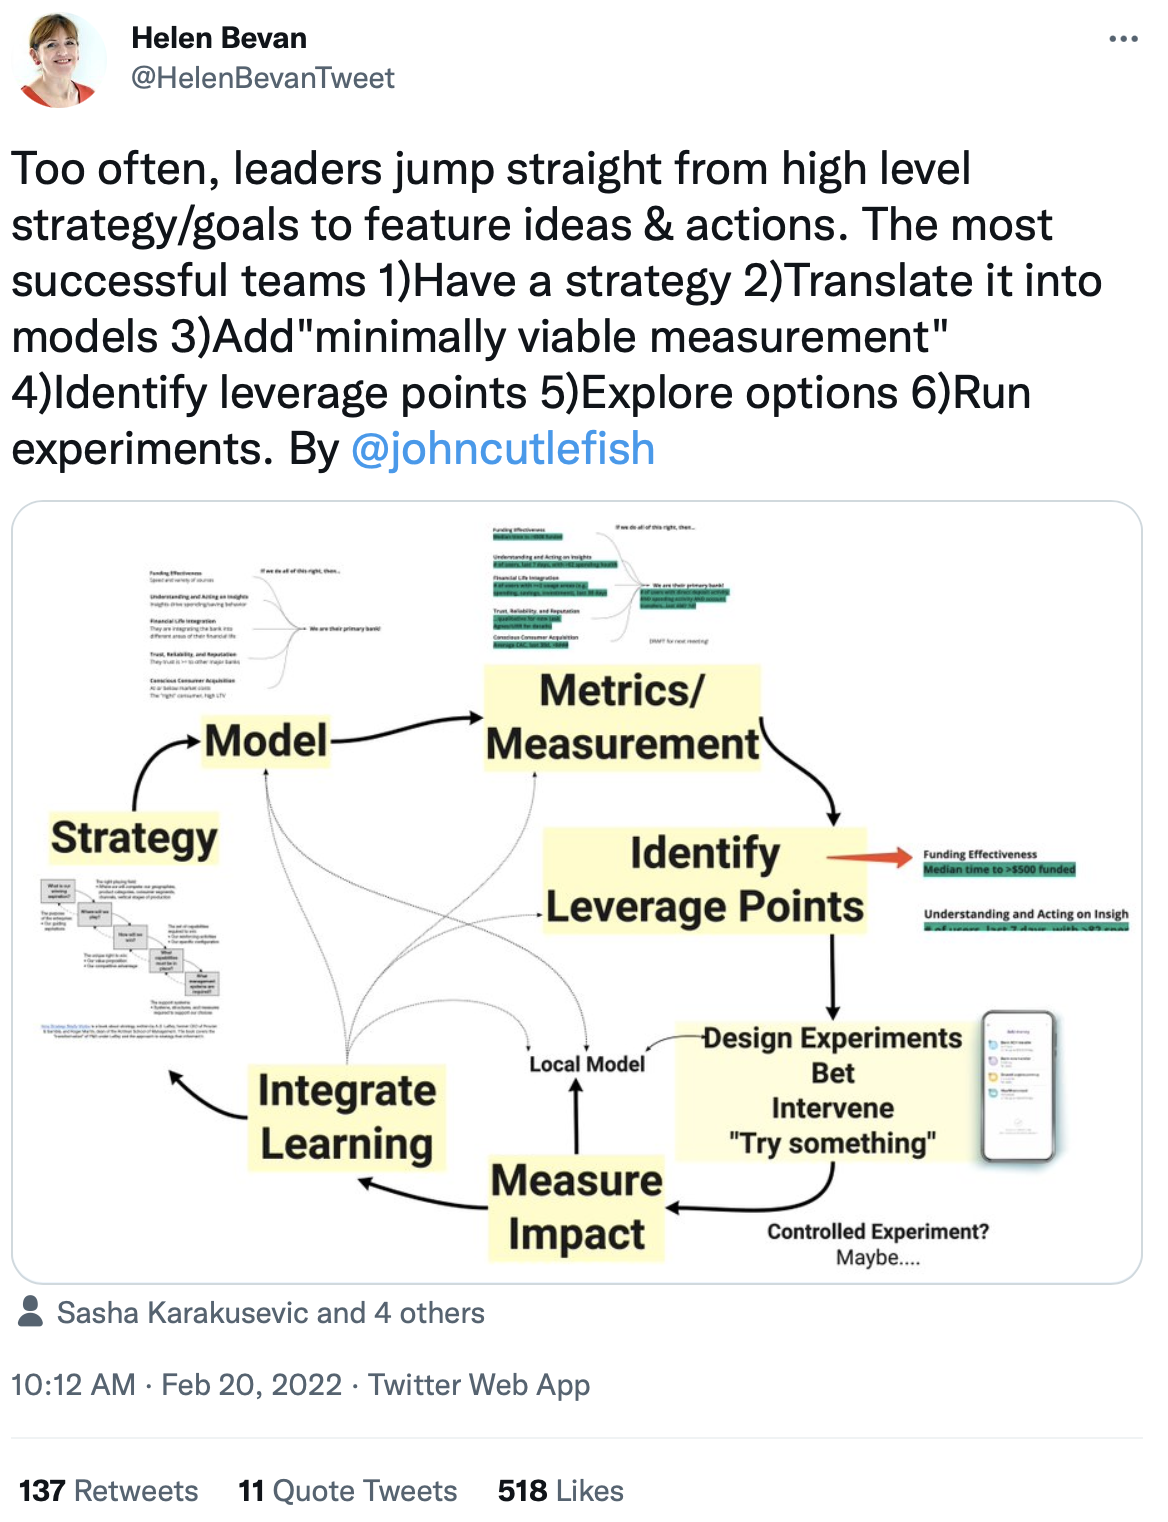Open Helen Bevan's profile picture

click(59, 60)
